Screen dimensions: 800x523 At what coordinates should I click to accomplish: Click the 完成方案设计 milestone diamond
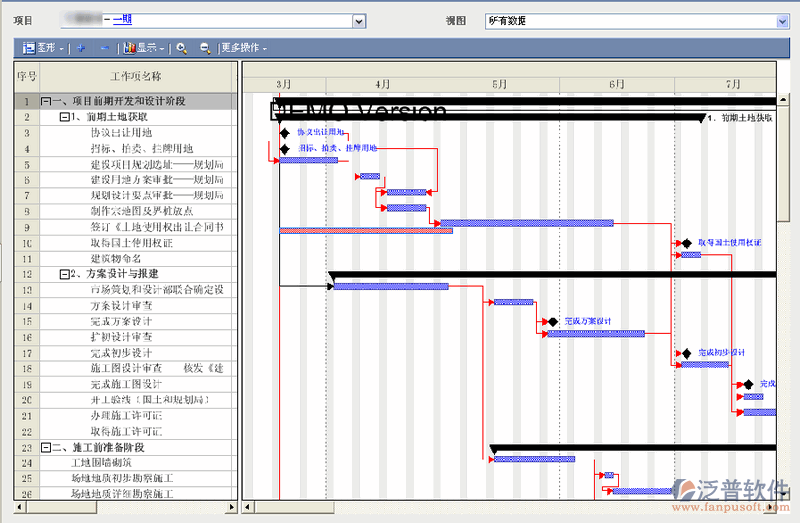[x=552, y=322]
